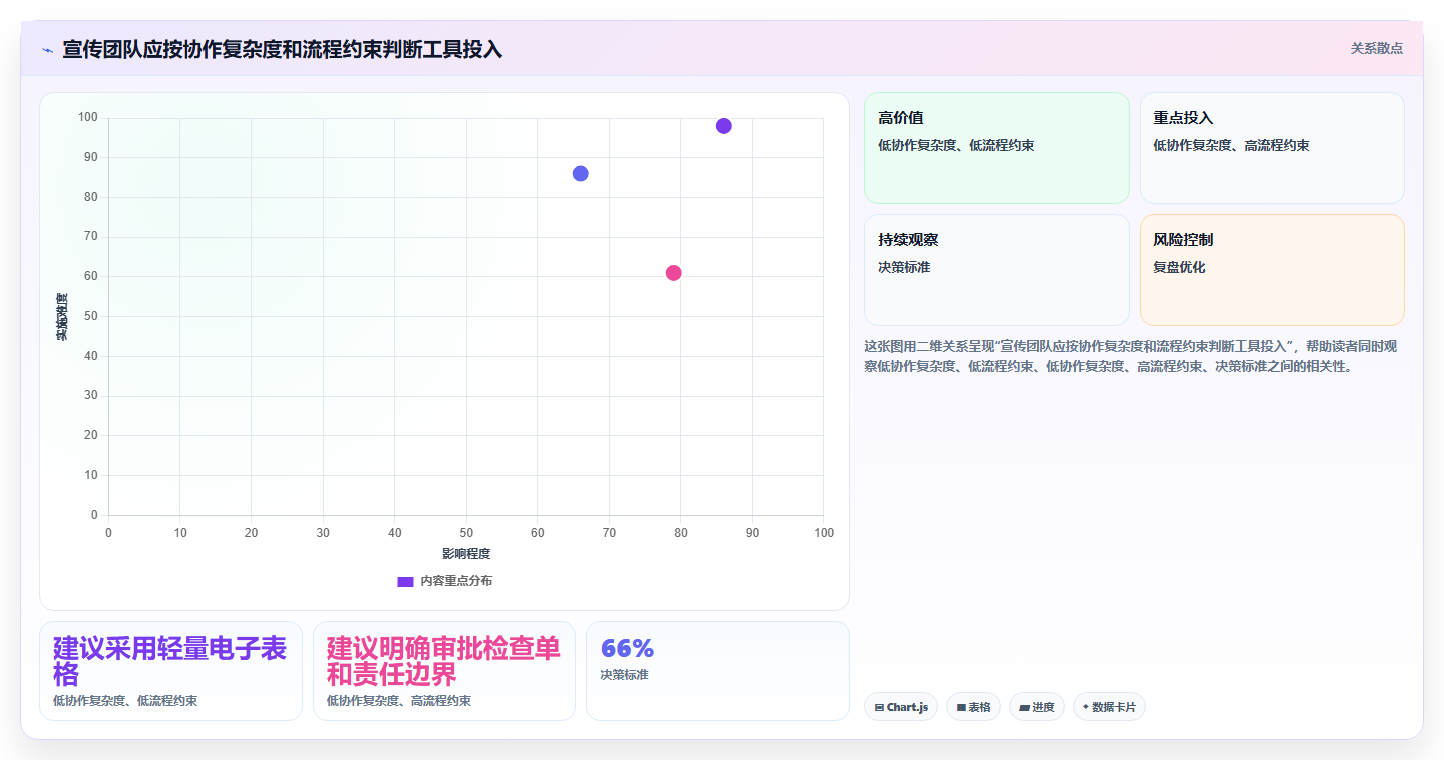Click the purple scatter point near the top right
Viewport: 1444px width, 760px height.
724,126
